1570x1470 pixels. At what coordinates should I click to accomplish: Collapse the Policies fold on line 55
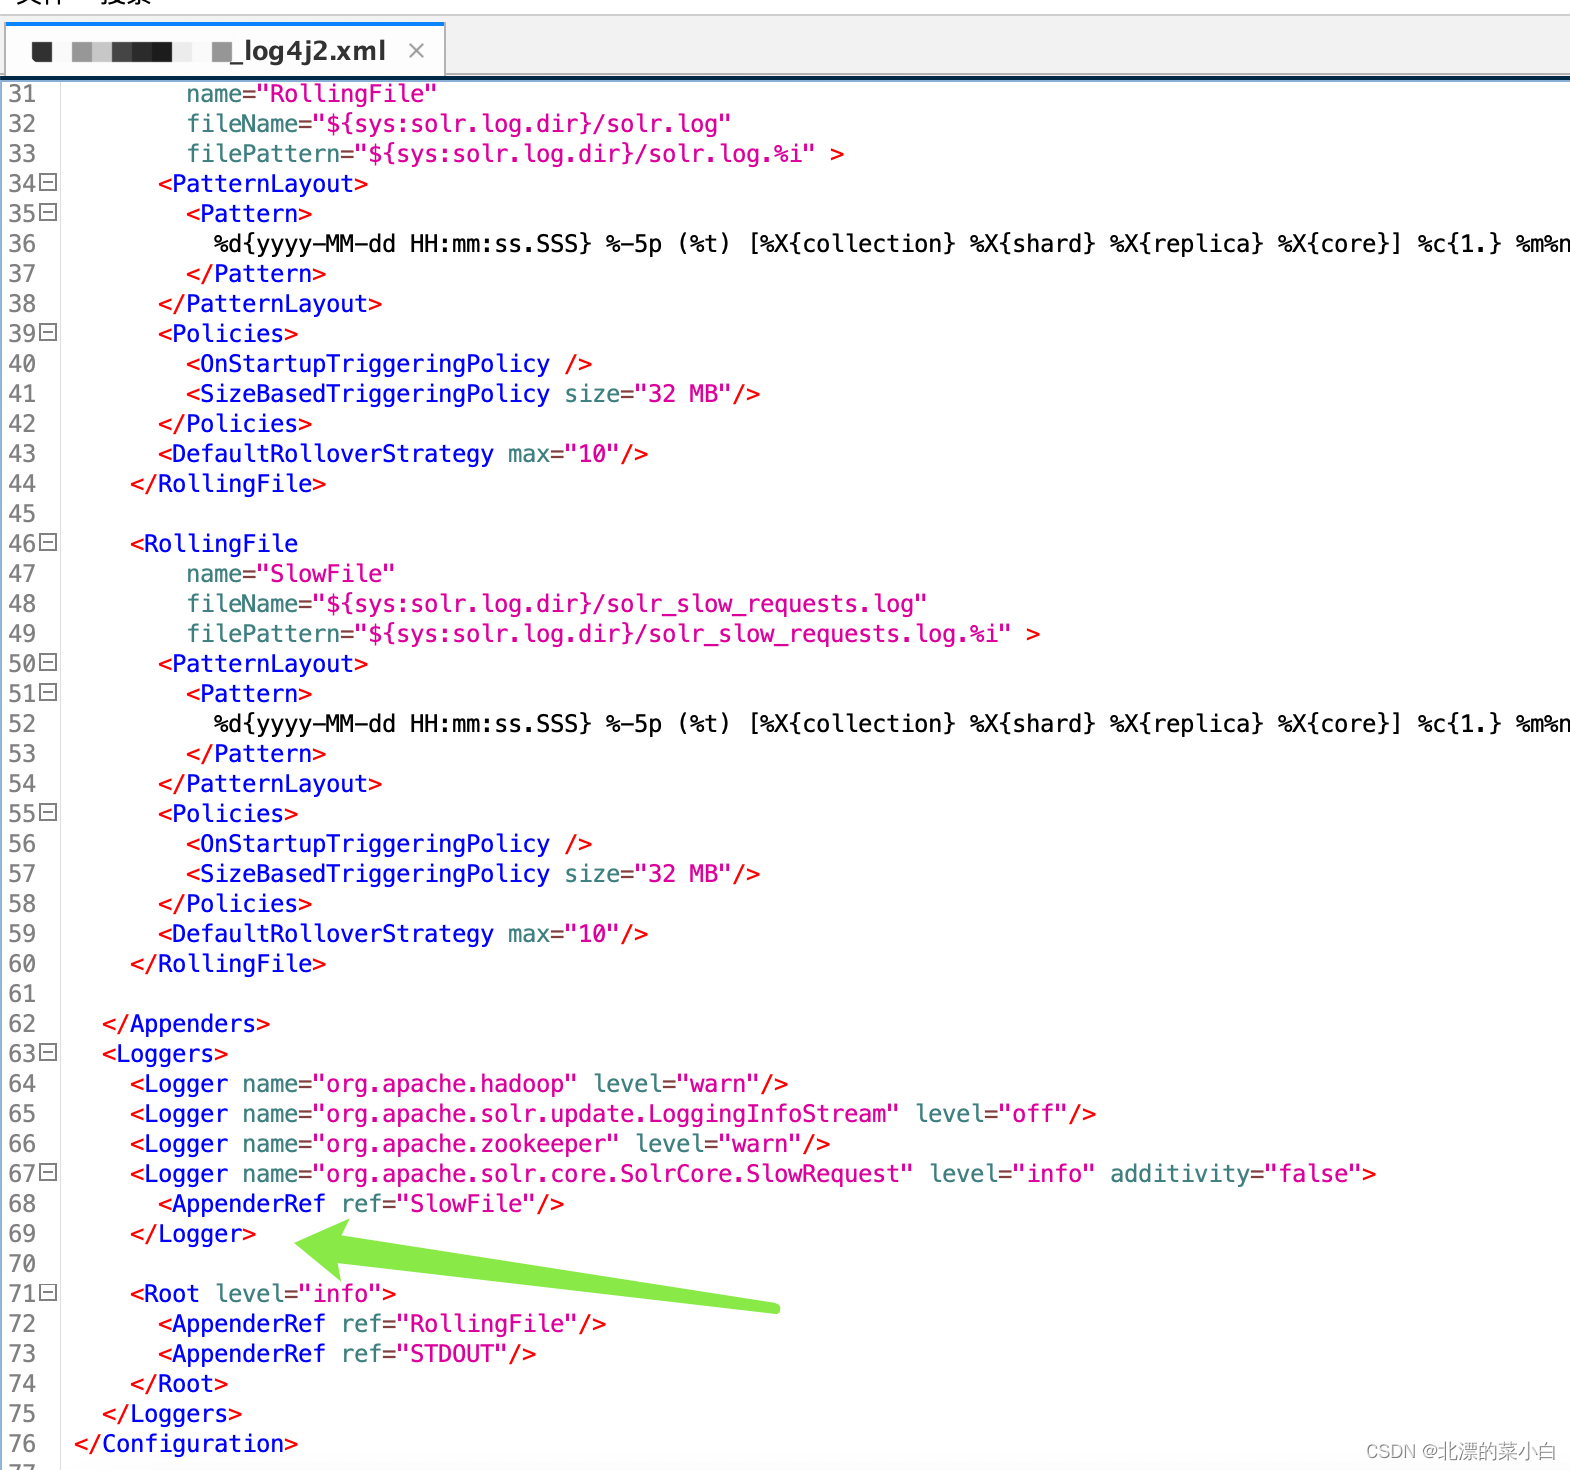[48, 812]
